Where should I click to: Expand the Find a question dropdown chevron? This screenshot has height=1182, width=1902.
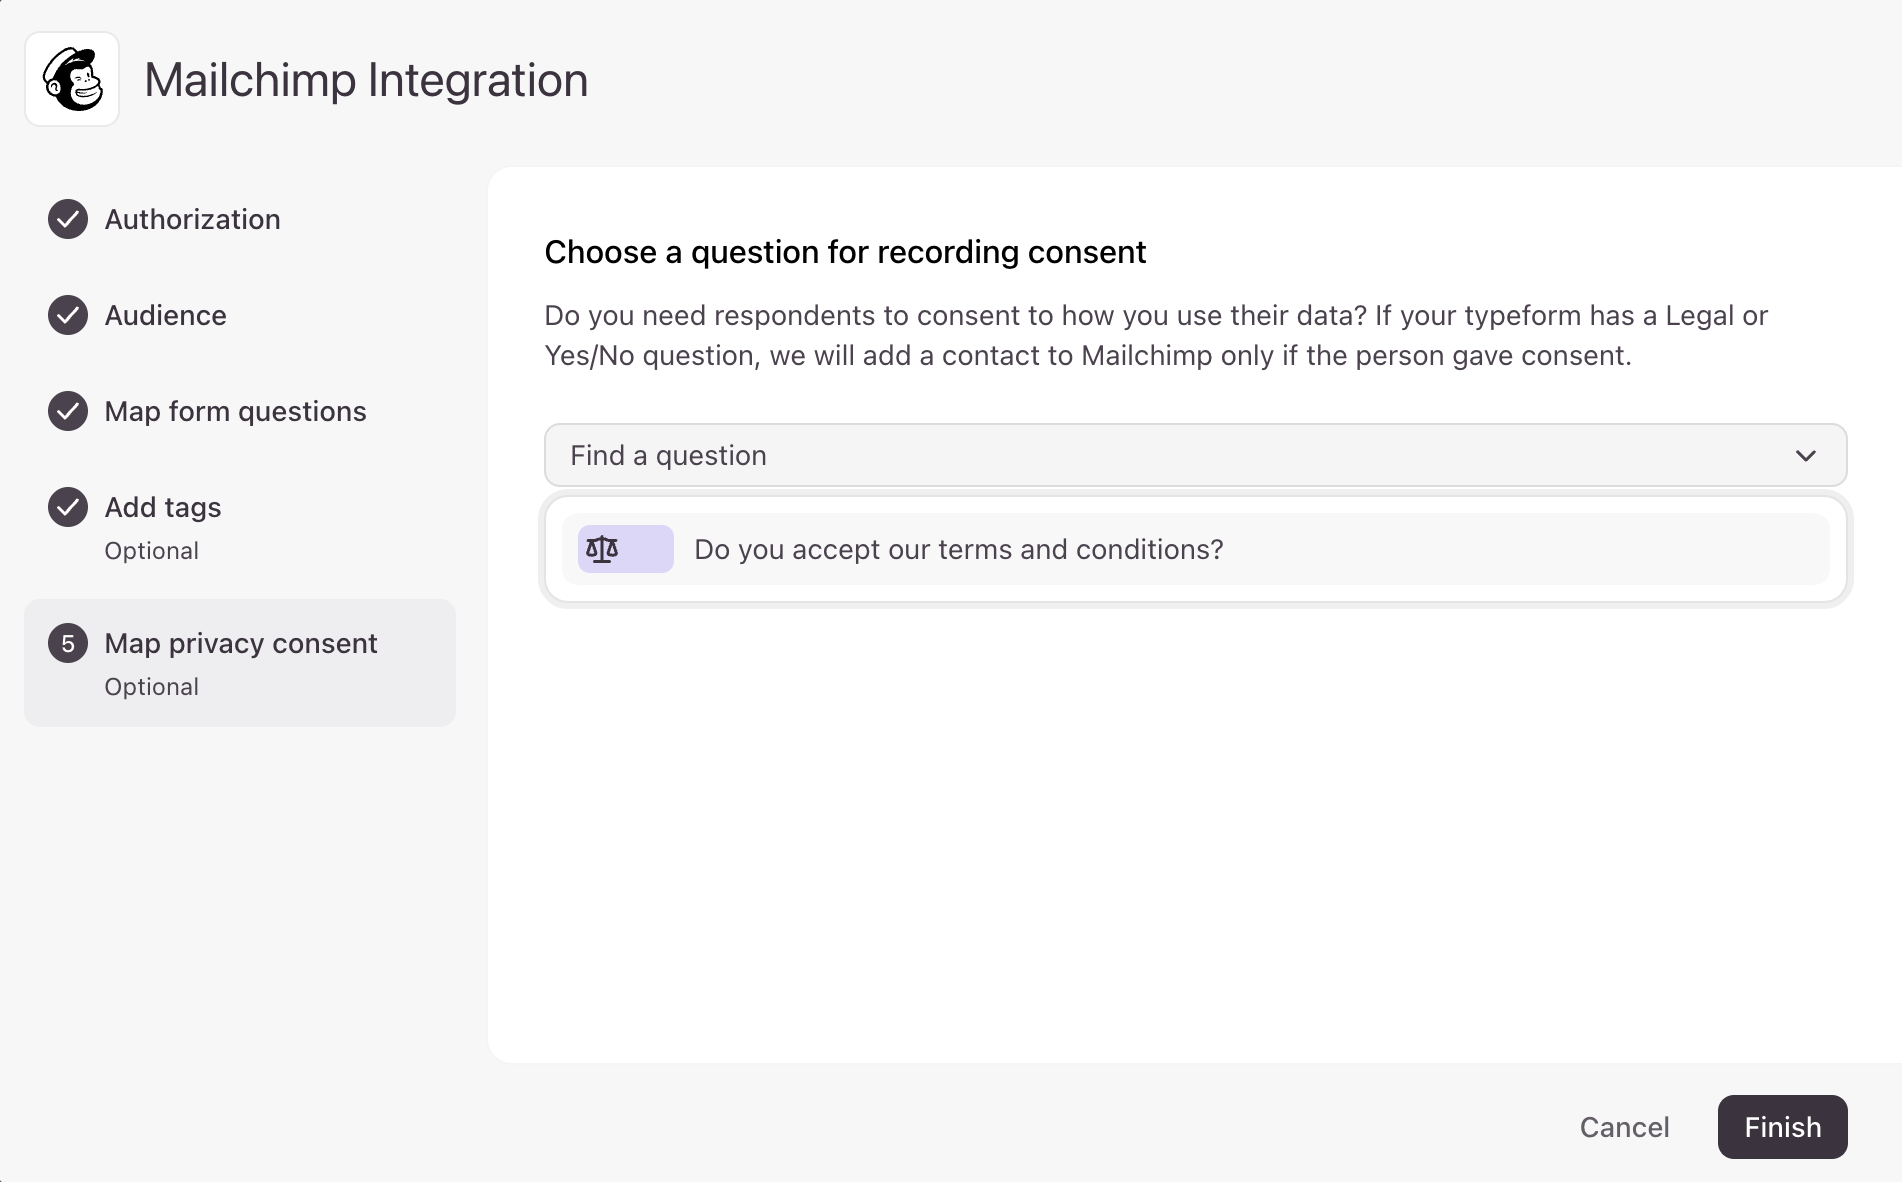pos(1805,455)
